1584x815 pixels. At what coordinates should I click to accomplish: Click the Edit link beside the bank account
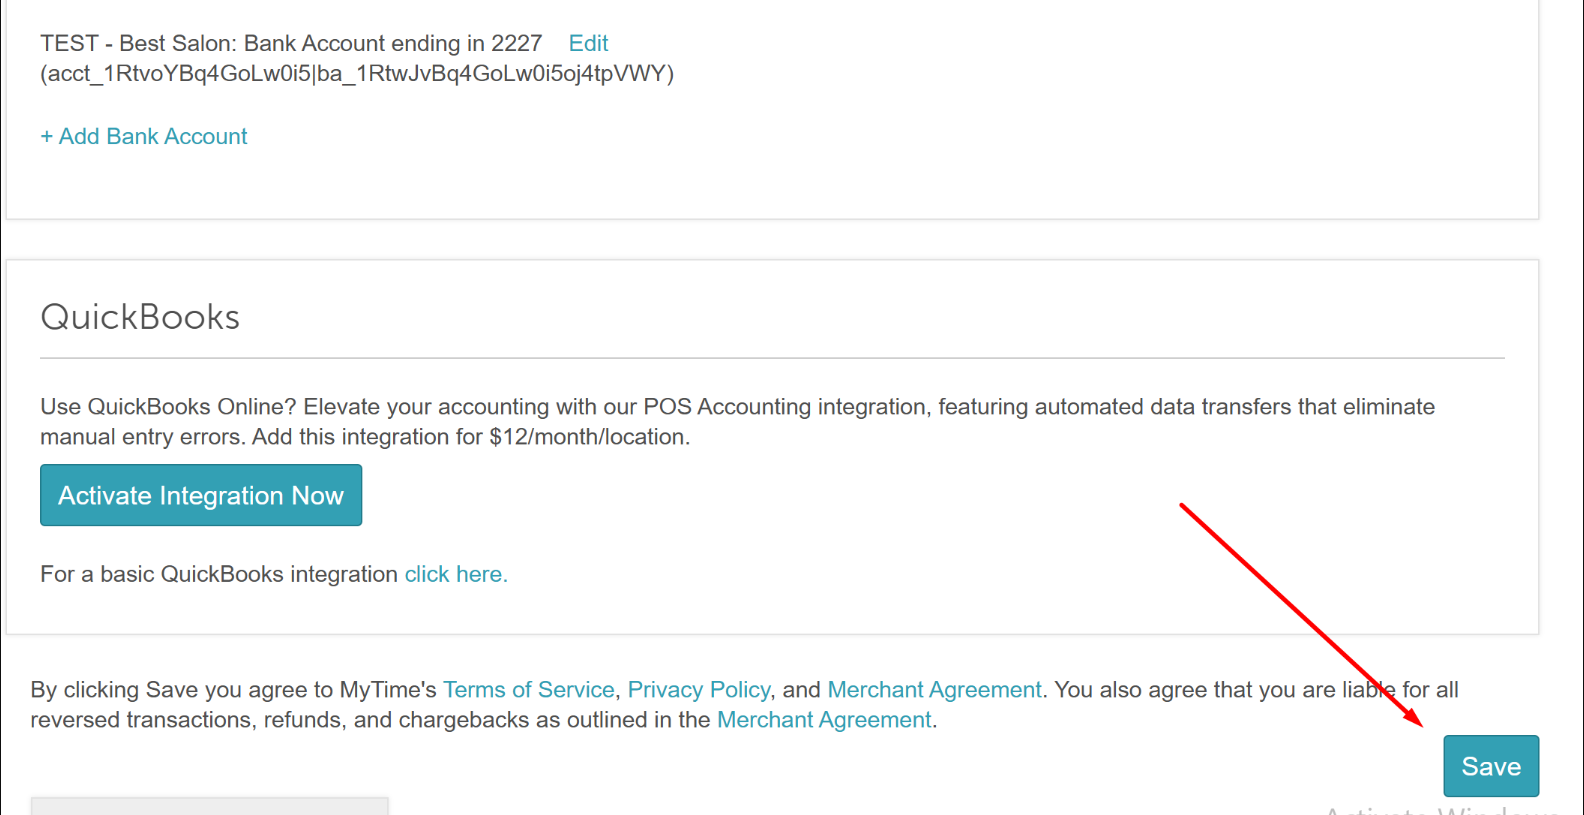[588, 43]
